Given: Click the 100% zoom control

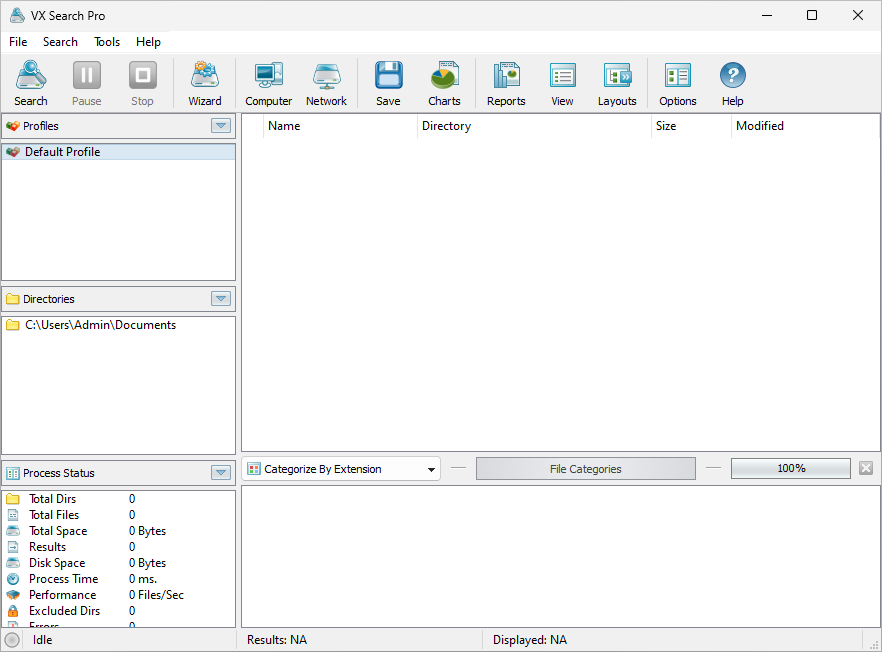Looking at the screenshot, I should click(790, 468).
